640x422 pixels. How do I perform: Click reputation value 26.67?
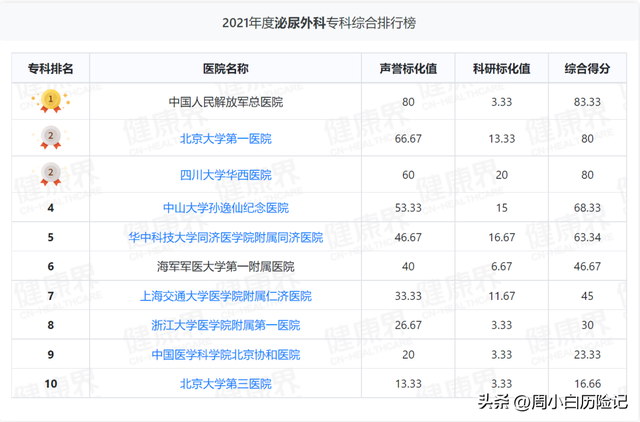[x=408, y=325]
